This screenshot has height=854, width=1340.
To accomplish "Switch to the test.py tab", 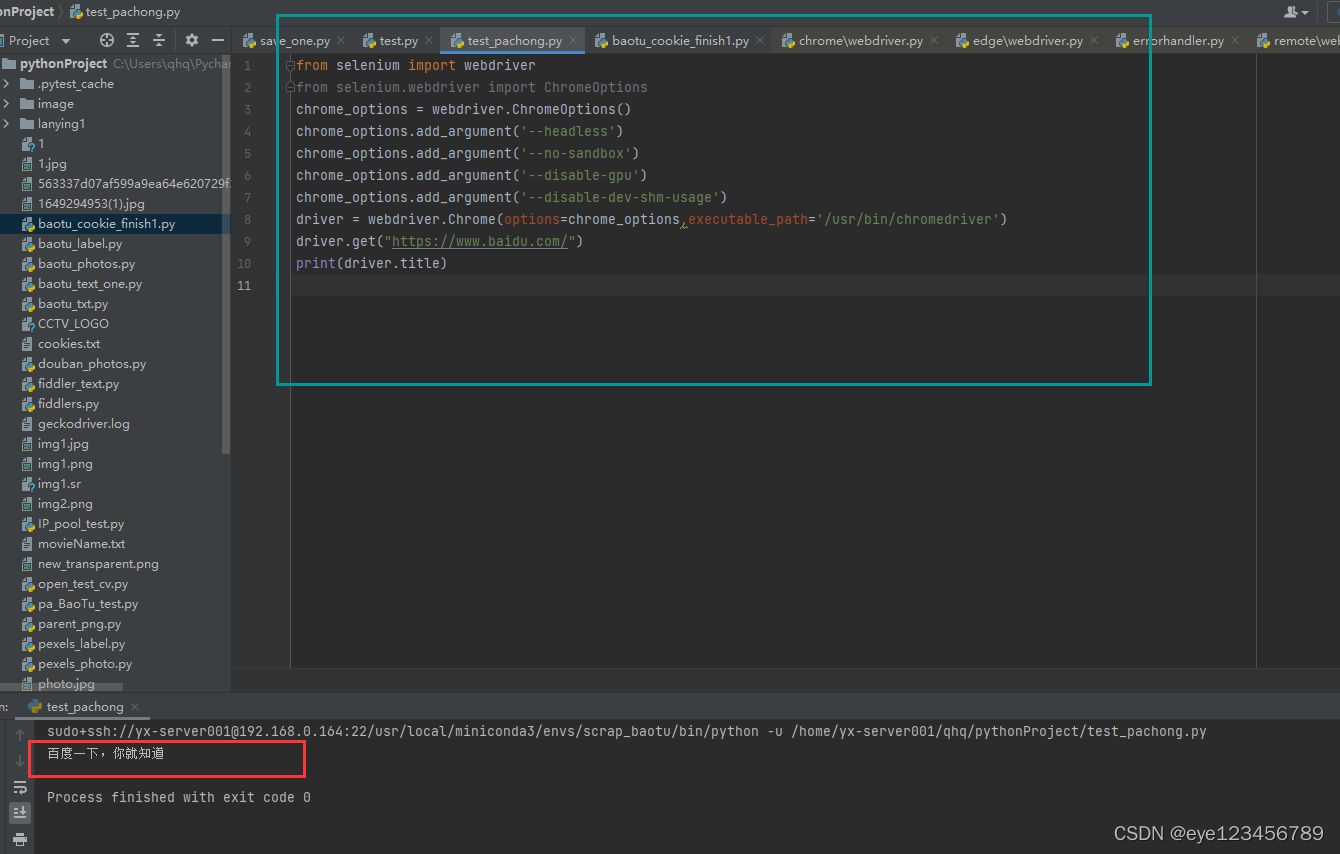I will [398, 40].
